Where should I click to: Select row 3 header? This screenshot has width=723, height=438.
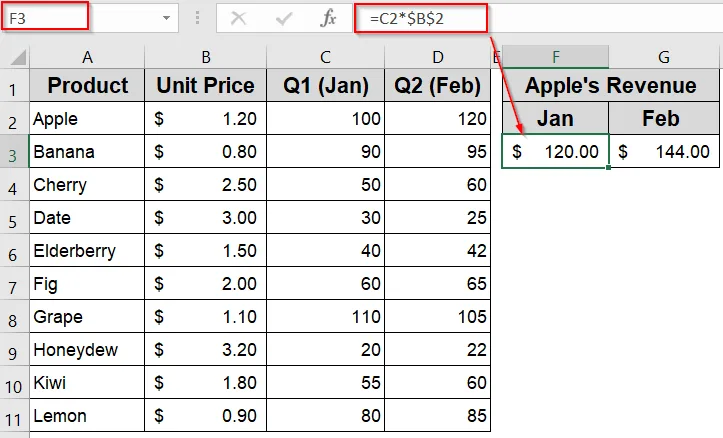[15, 152]
